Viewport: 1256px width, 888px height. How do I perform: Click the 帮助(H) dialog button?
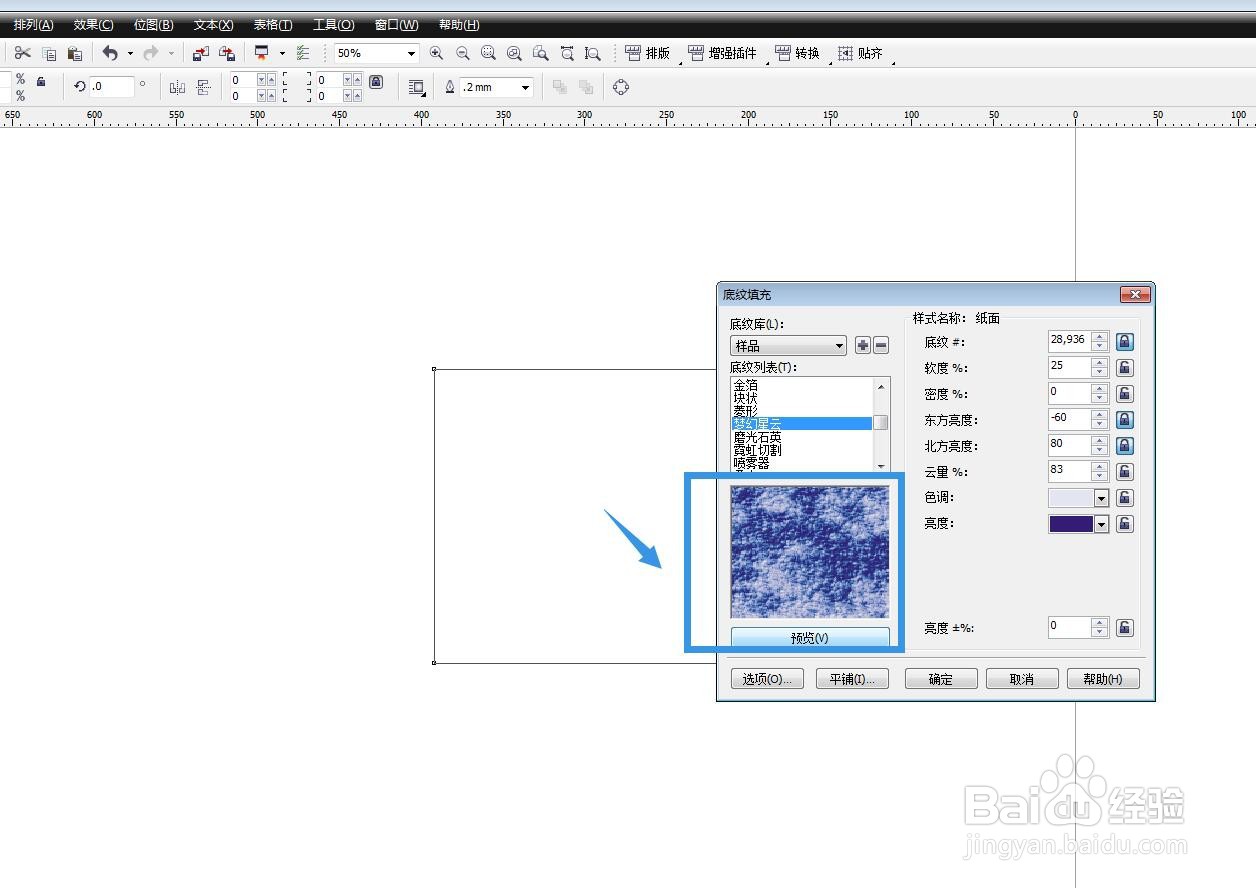(1103, 679)
